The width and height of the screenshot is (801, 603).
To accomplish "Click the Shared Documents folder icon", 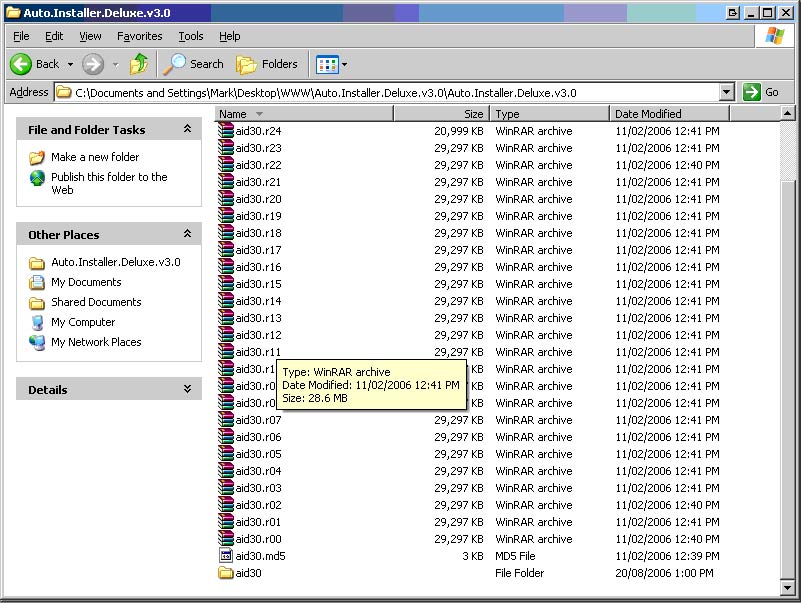I will (37, 303).
